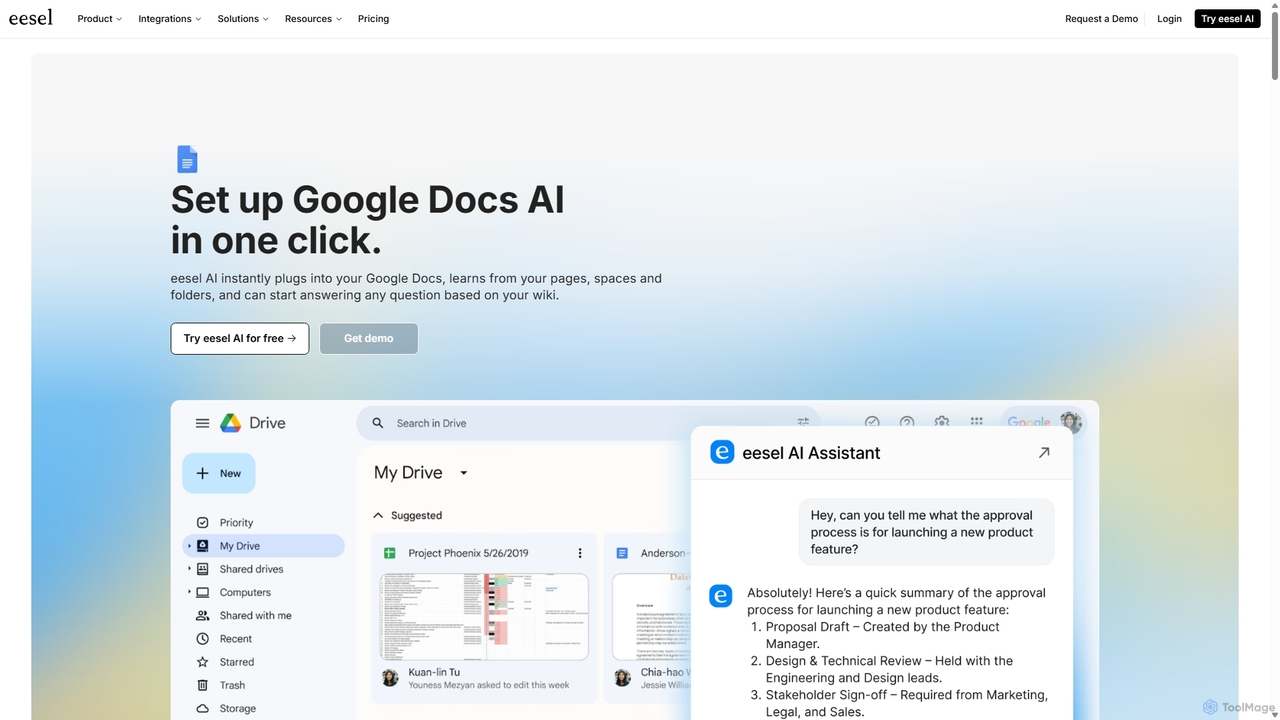This screenshot has height=720, width=1280.
Task: Click the New button in Drive
Action: pos(219,473)
